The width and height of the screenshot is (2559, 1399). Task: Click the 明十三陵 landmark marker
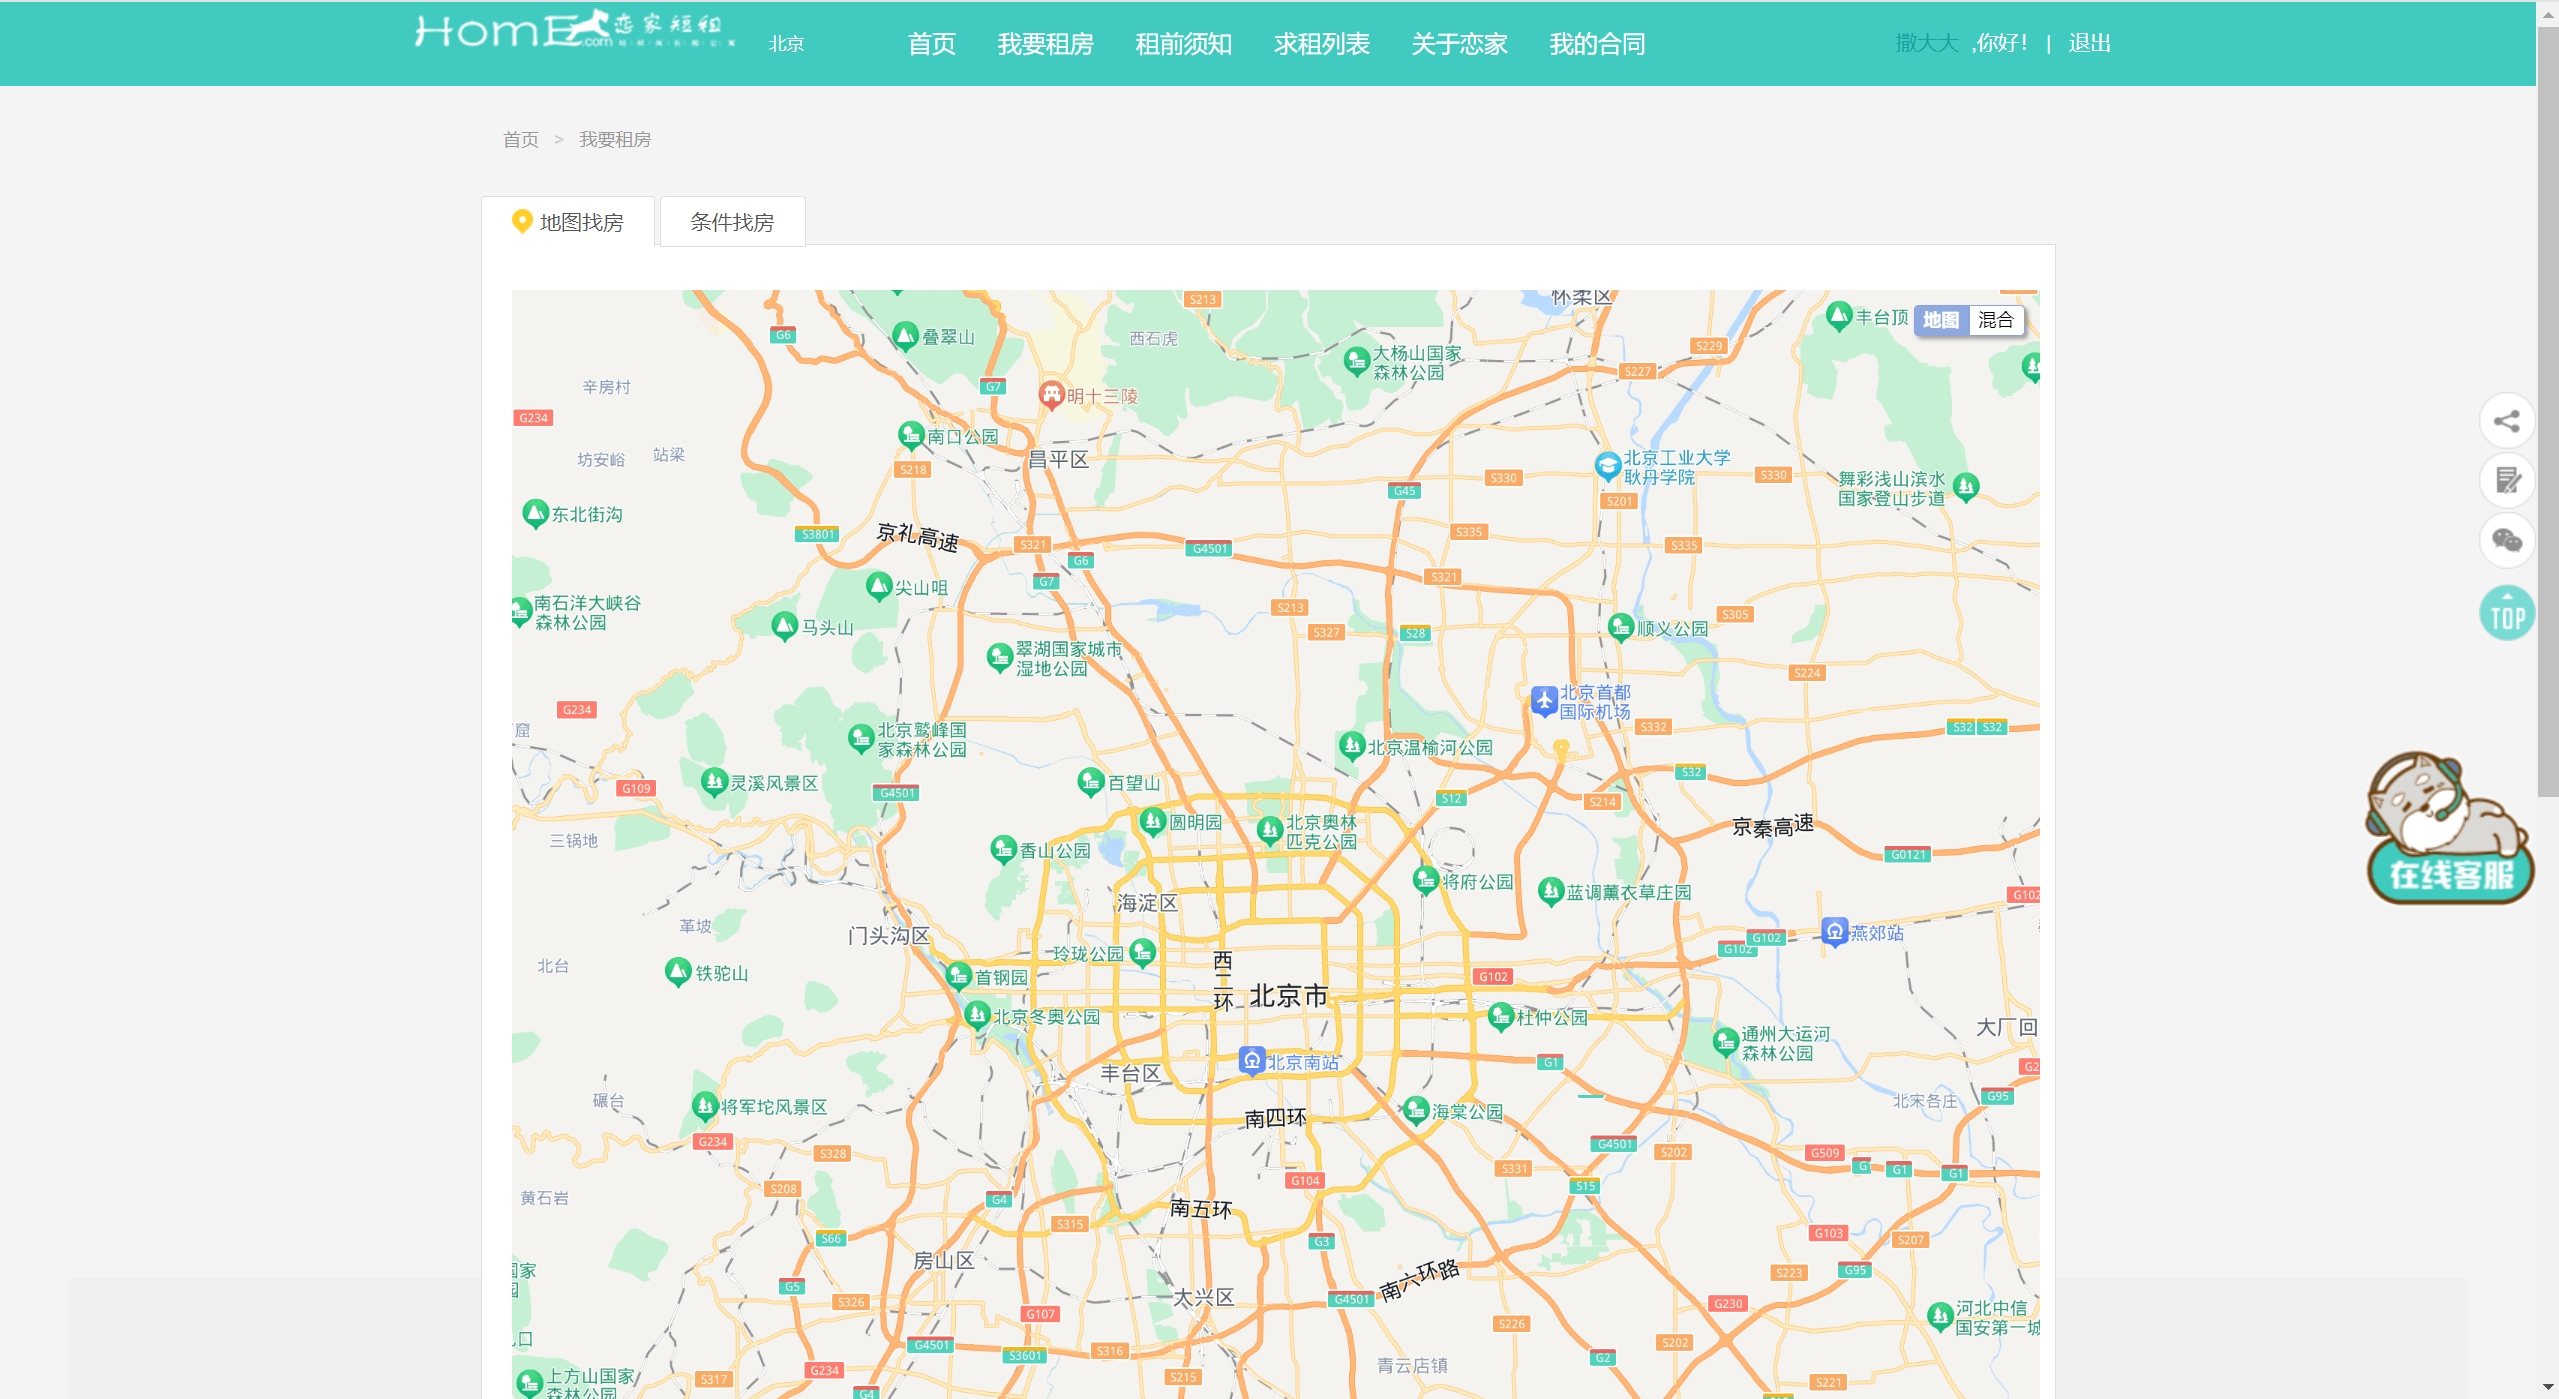pos(1050,395)
